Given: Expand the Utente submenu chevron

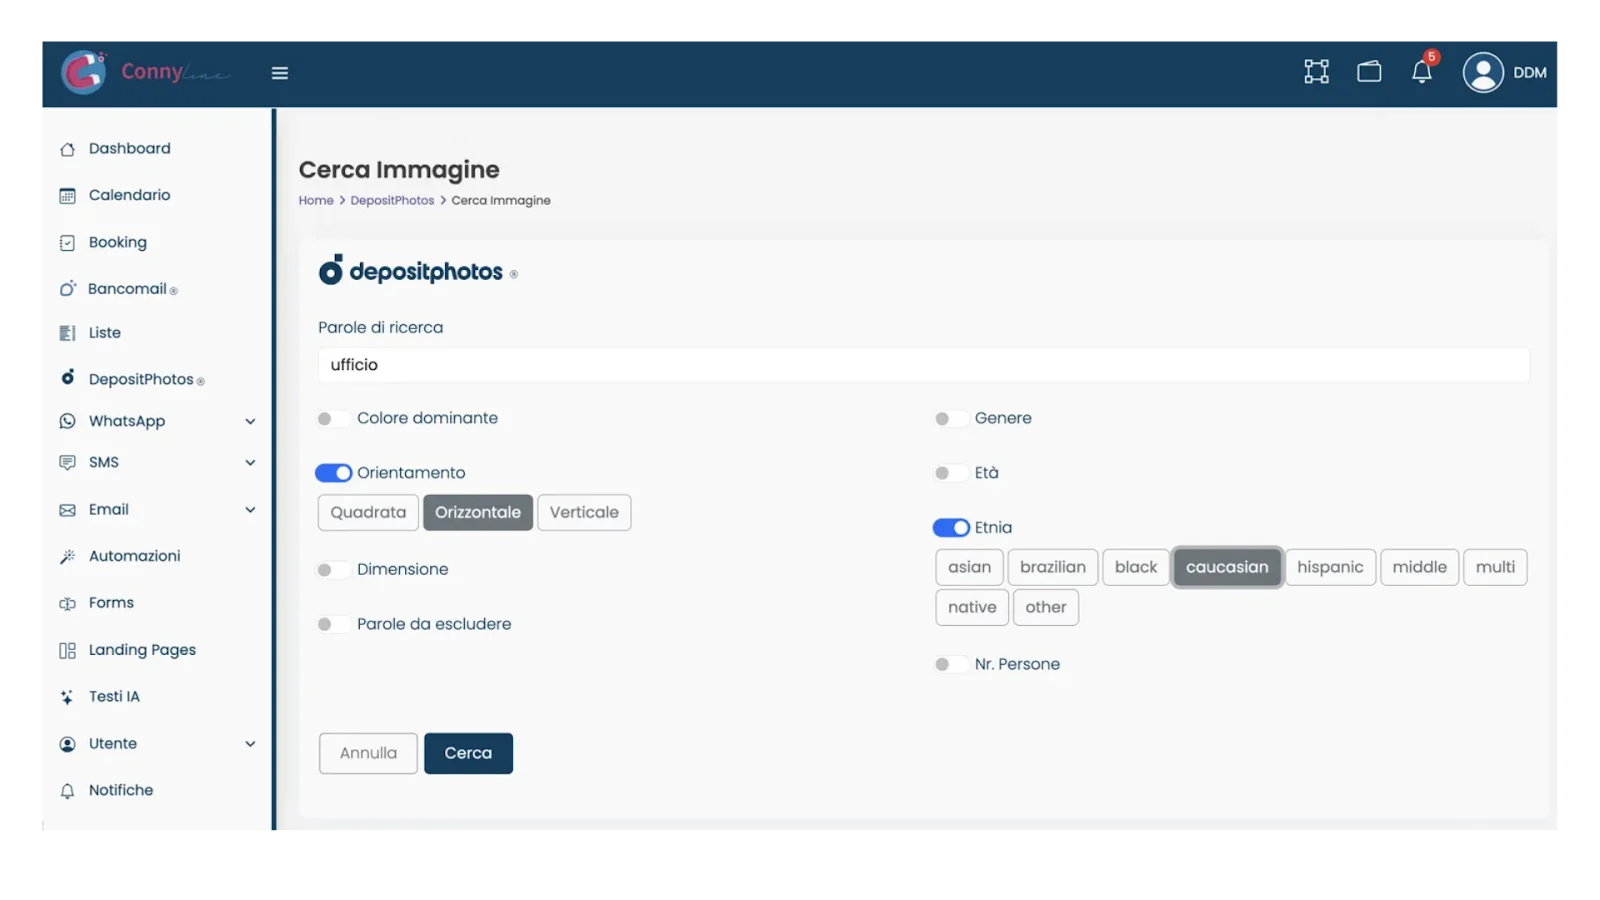Looking at the screenshot, I should (250, 744).
